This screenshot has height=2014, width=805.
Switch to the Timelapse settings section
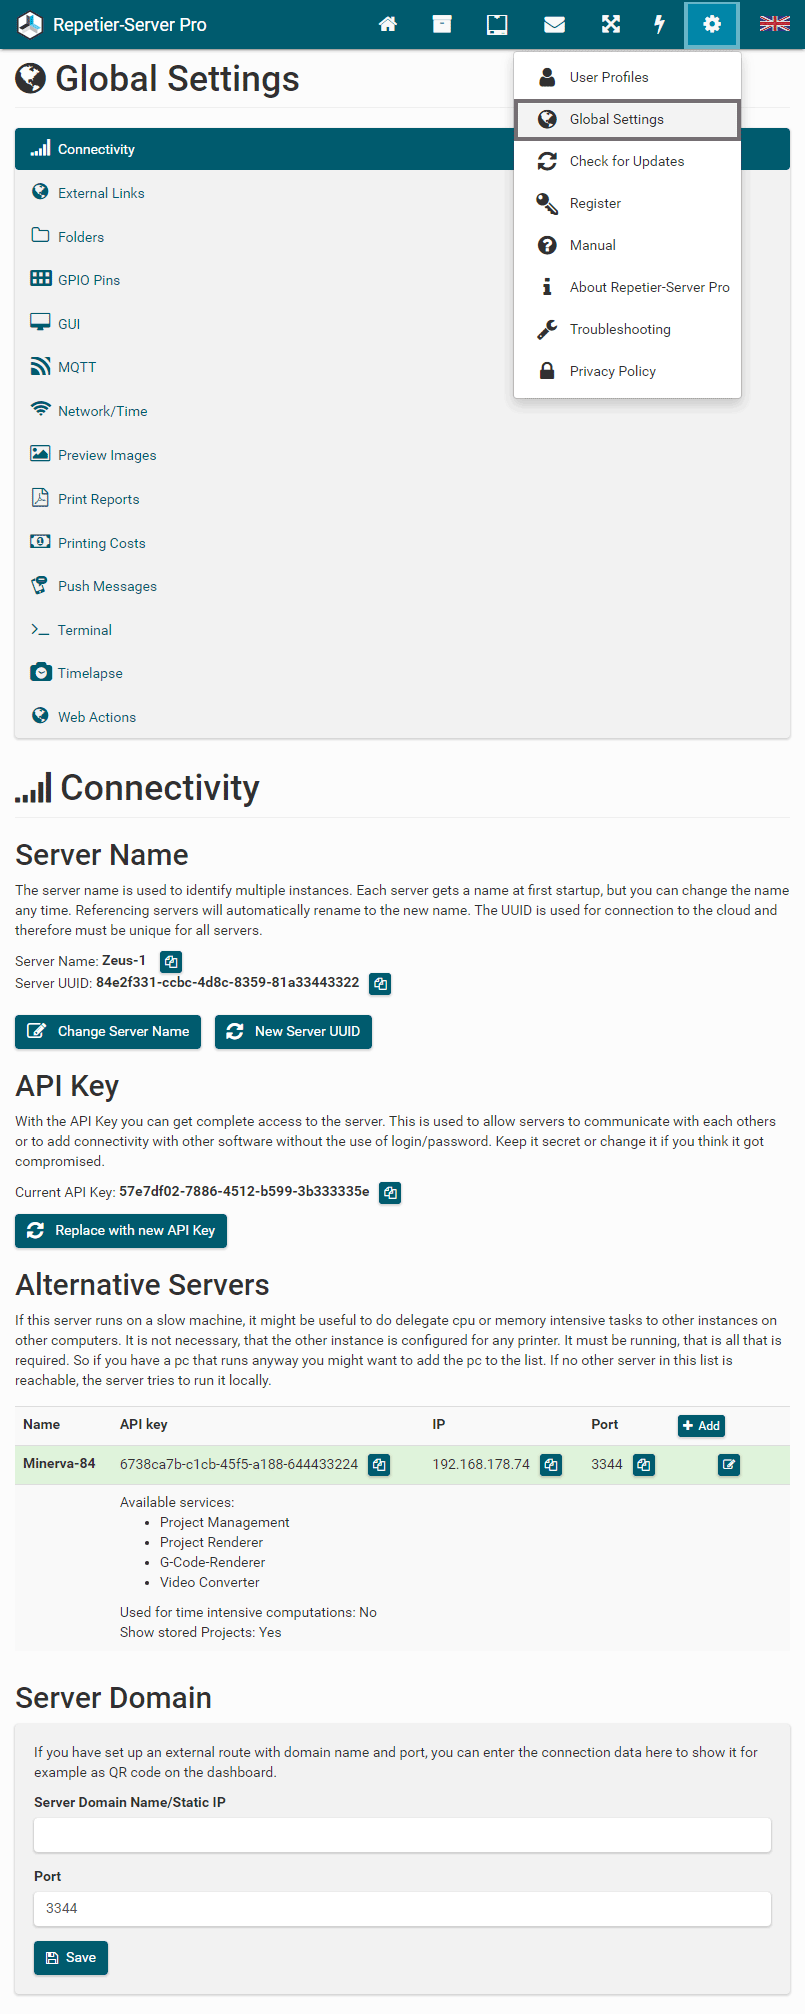[90, 673]
